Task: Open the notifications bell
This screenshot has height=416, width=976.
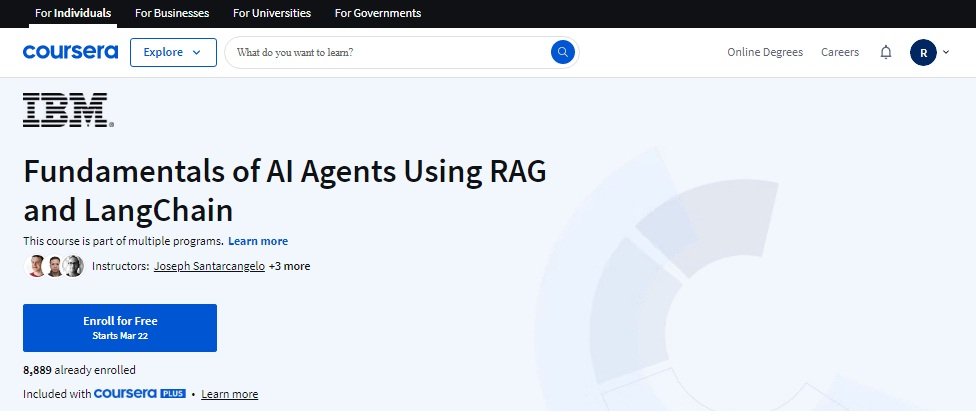Action: click(x=885, y=52)
